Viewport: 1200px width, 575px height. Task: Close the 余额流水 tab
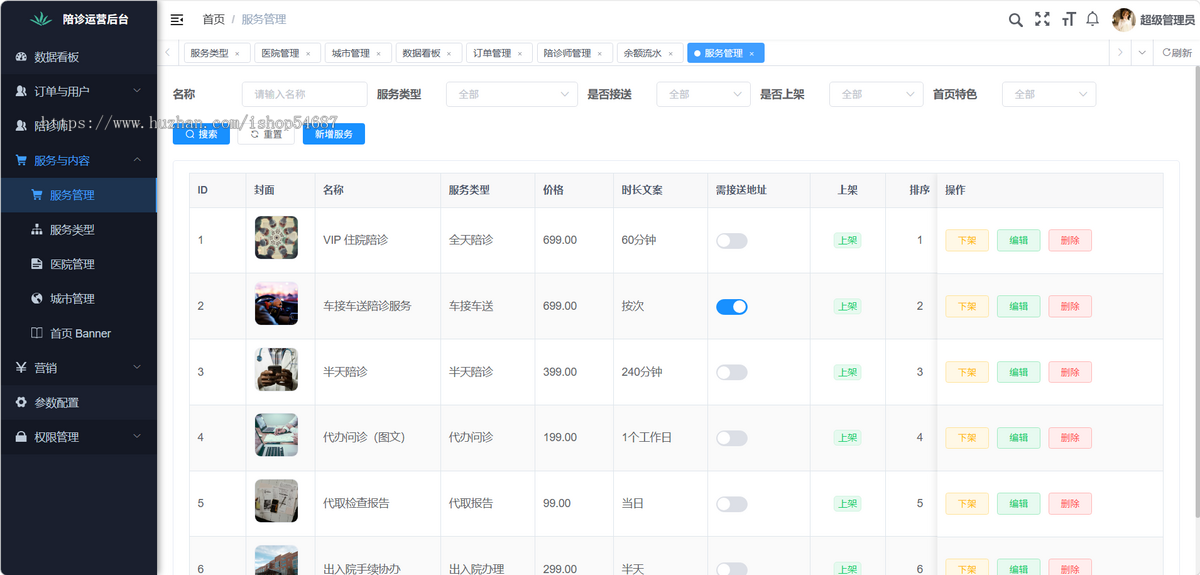pos(671,54)
